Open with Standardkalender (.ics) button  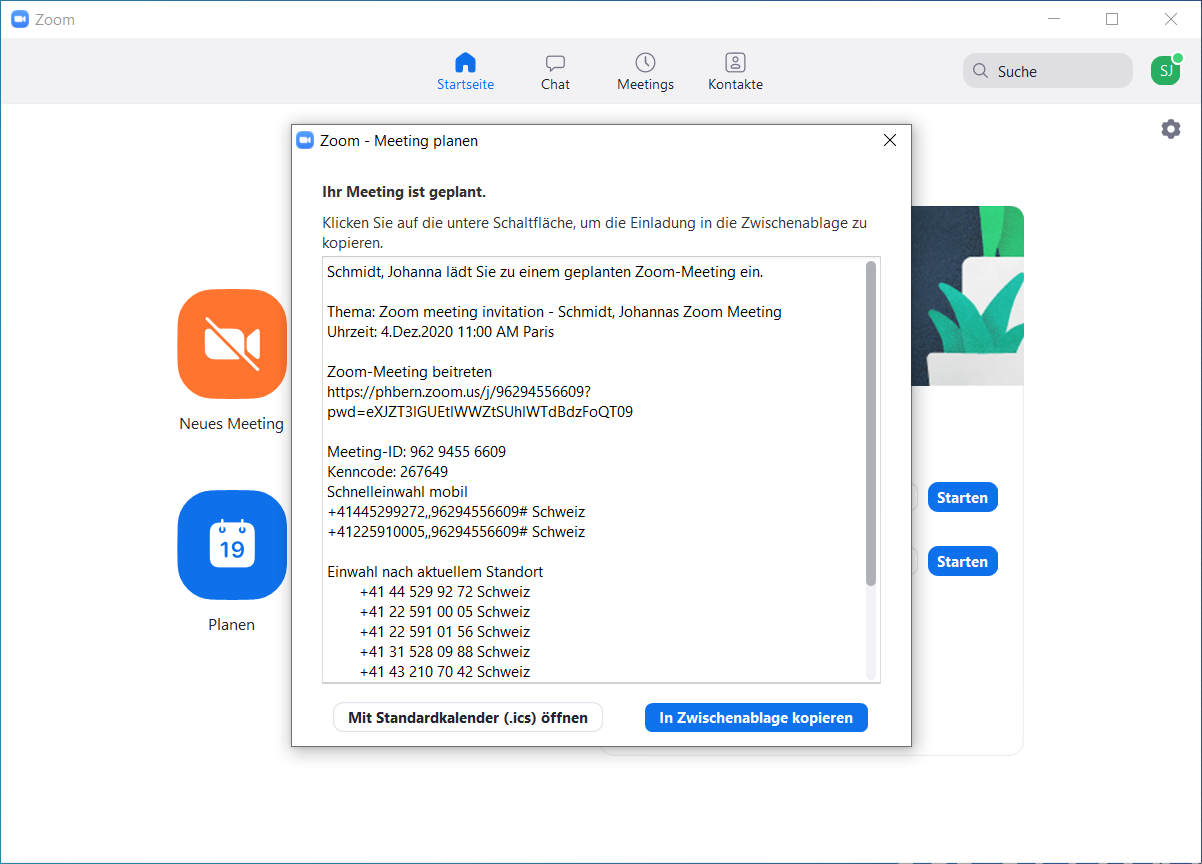(x=468, y=717)
